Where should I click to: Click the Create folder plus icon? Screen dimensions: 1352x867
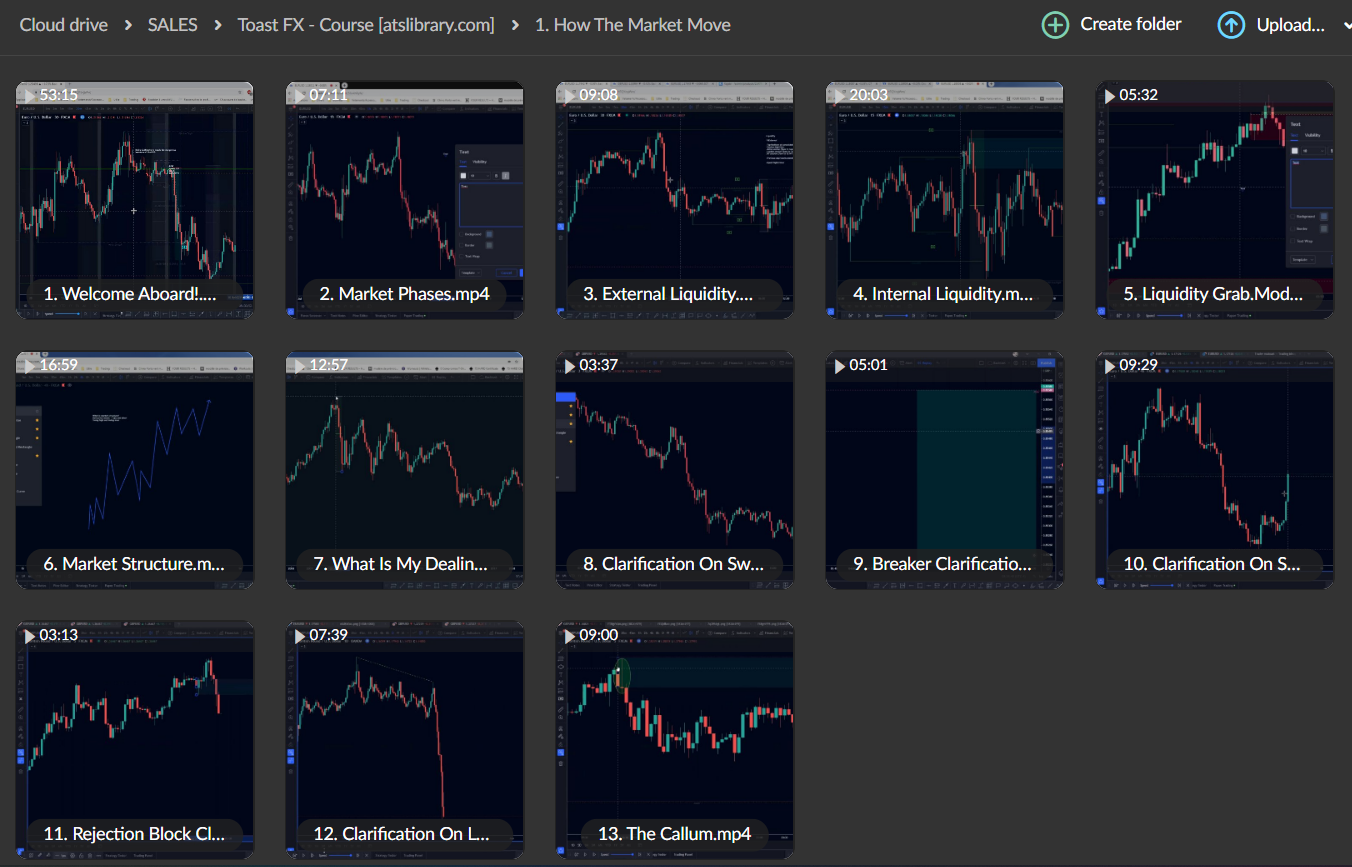point(1055,25)
